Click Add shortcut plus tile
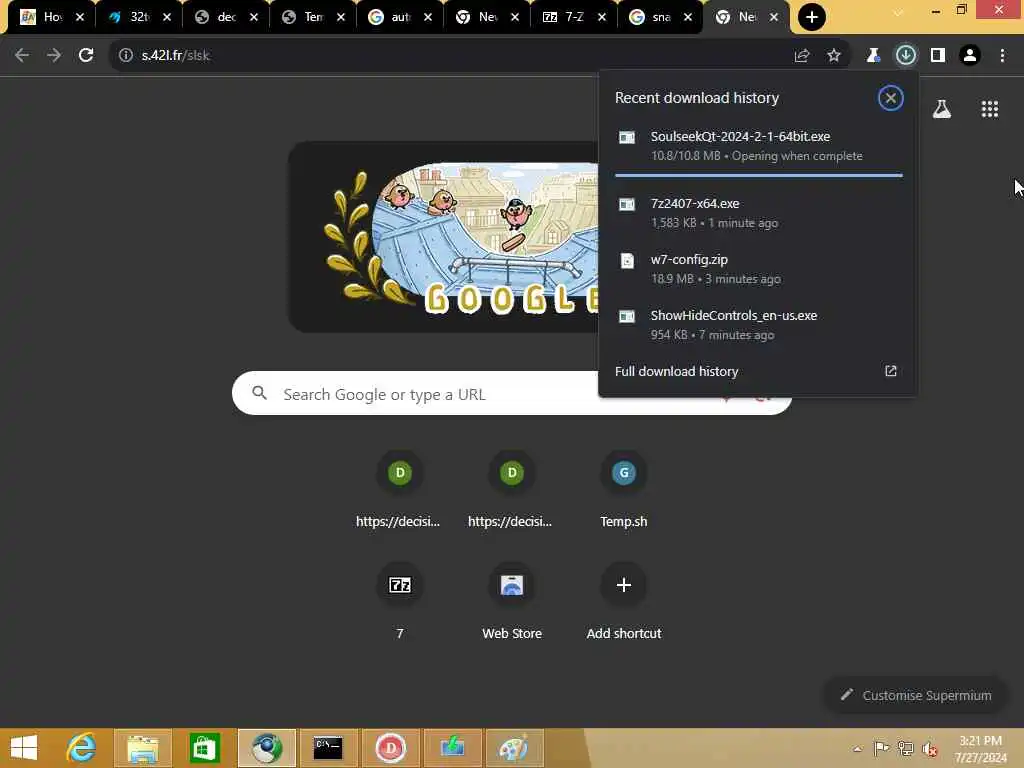This screenshot has height=768, width=1024. (x=624, y=600)
